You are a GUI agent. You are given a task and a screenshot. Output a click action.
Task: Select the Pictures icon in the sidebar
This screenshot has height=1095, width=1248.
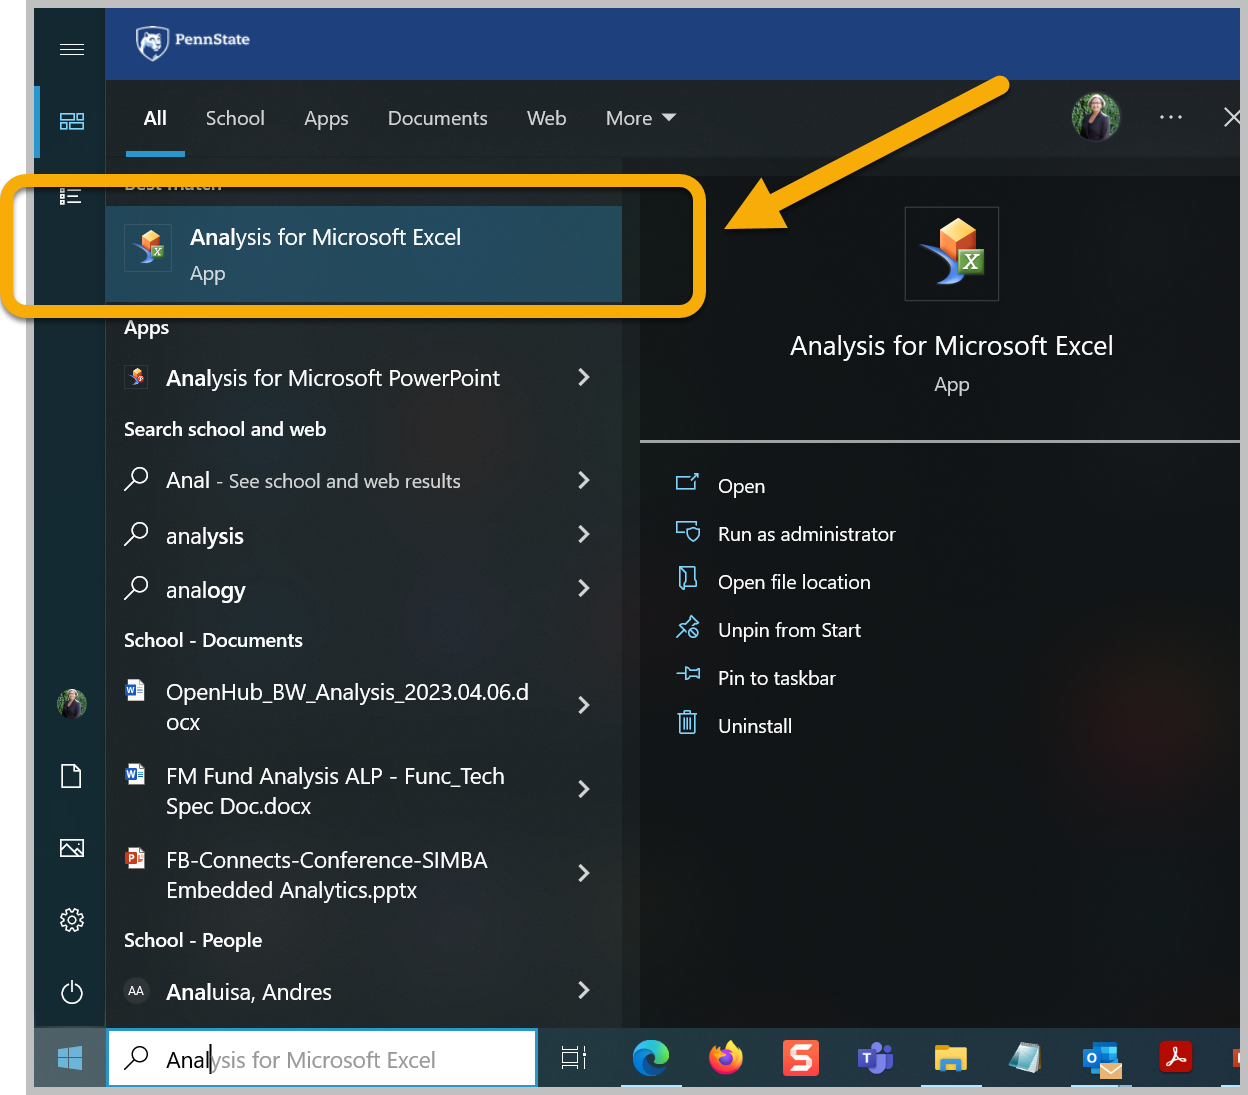71,848
